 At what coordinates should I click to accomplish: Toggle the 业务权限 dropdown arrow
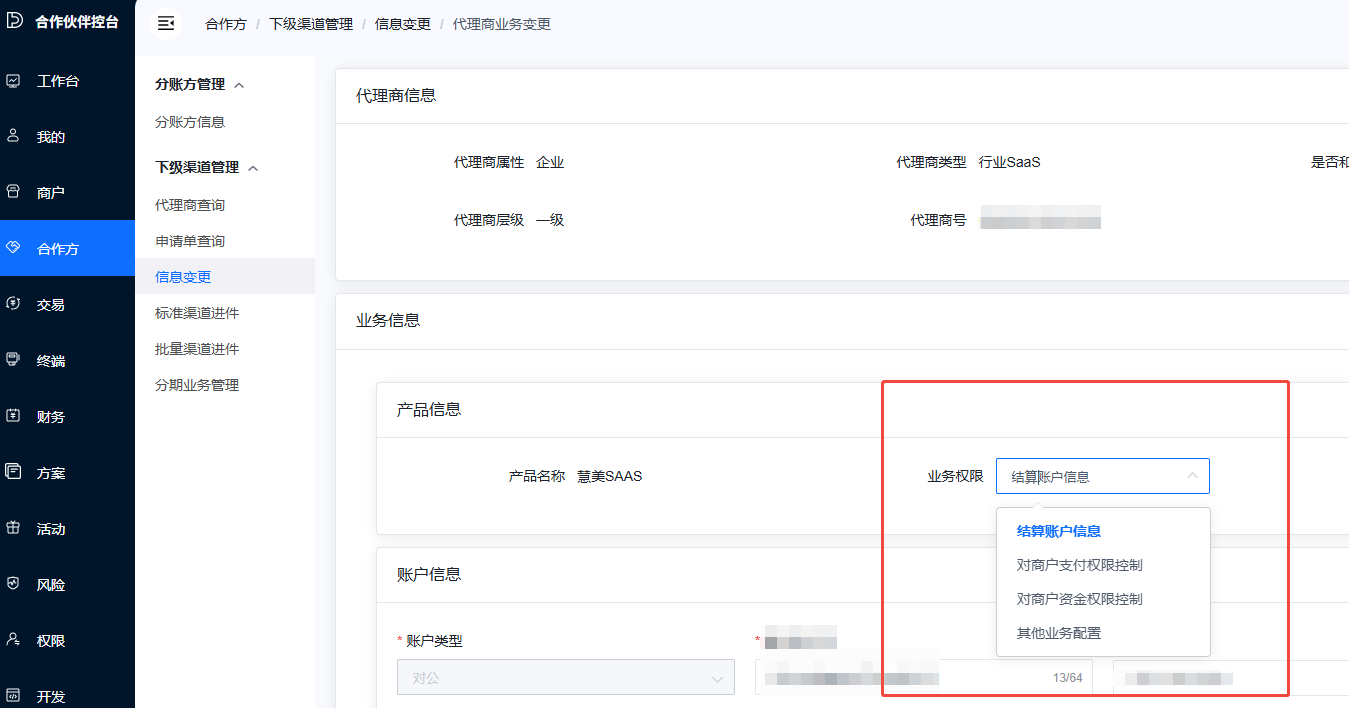click(x=1192, y=476)
